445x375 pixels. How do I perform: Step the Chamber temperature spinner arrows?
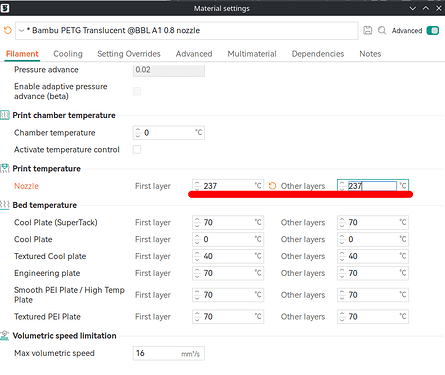(138, 133)
